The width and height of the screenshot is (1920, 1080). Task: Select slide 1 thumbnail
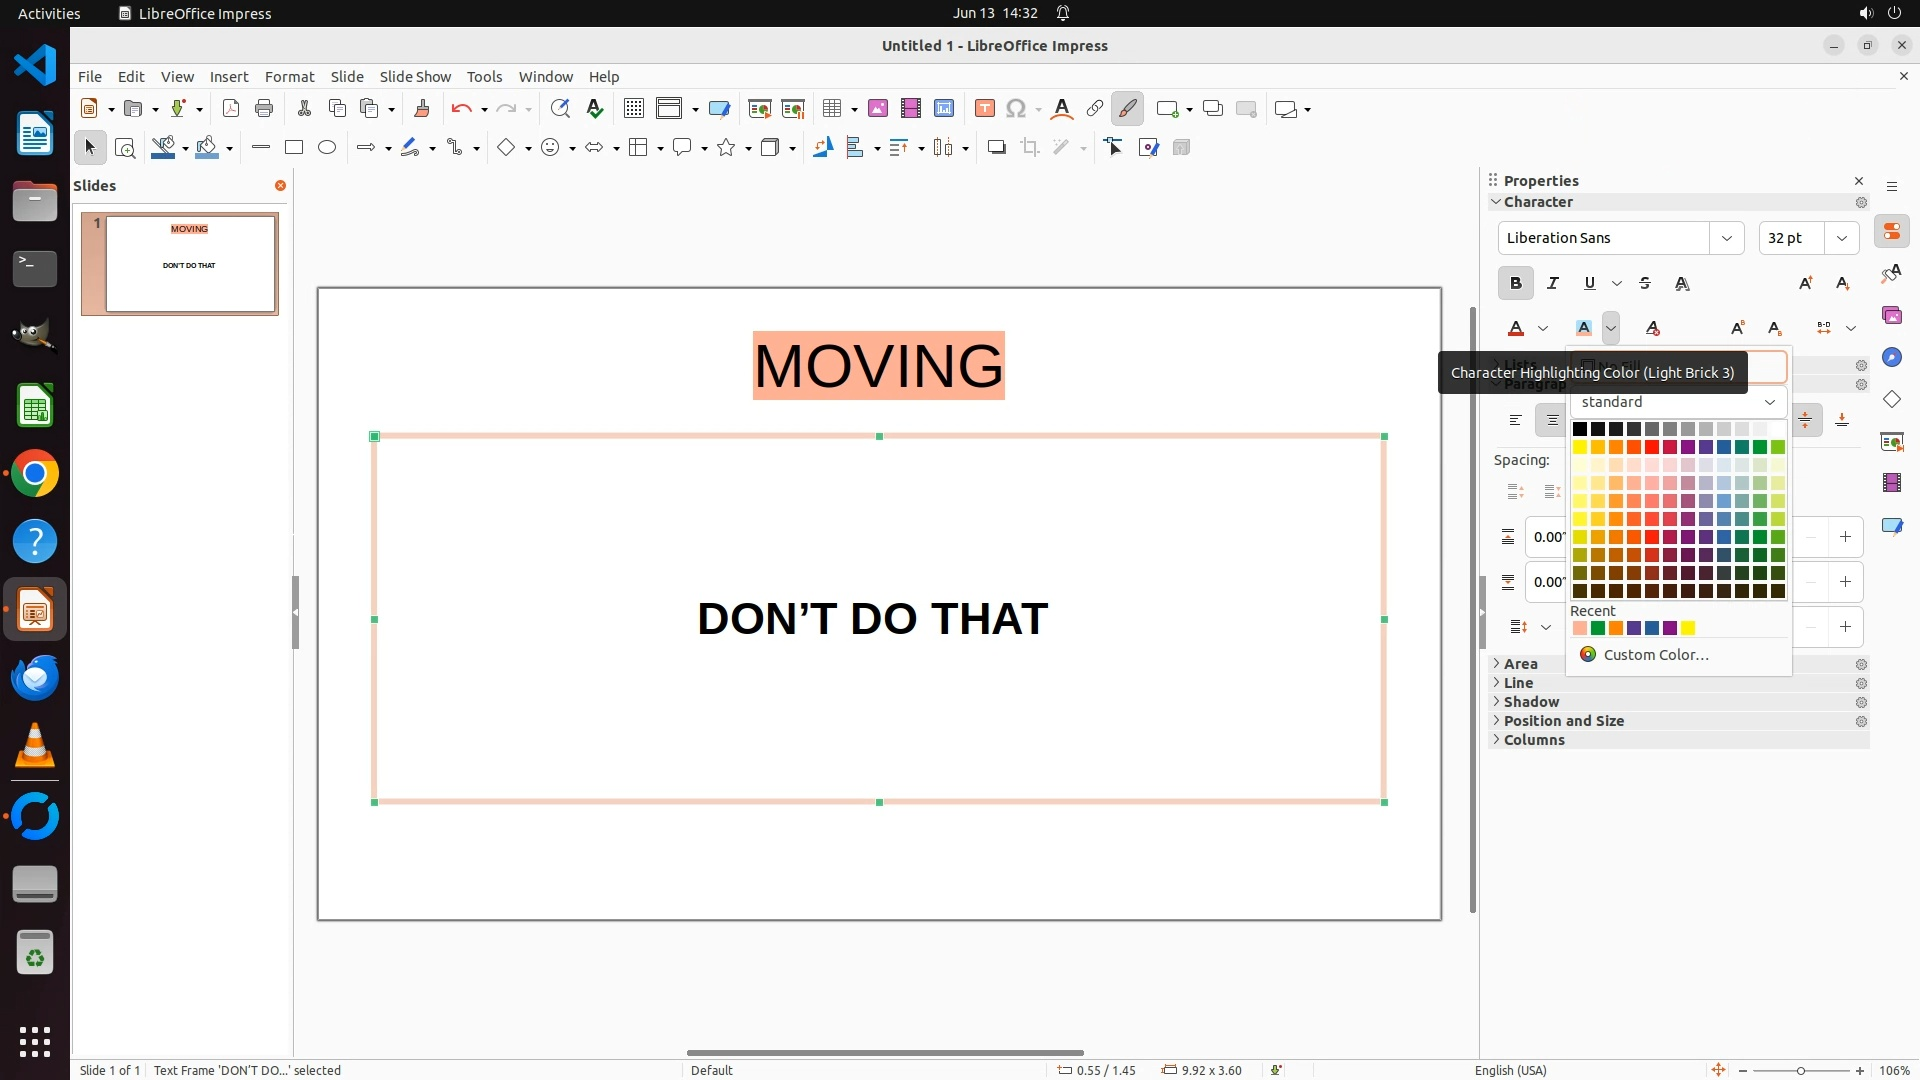[x=190, y=264]
